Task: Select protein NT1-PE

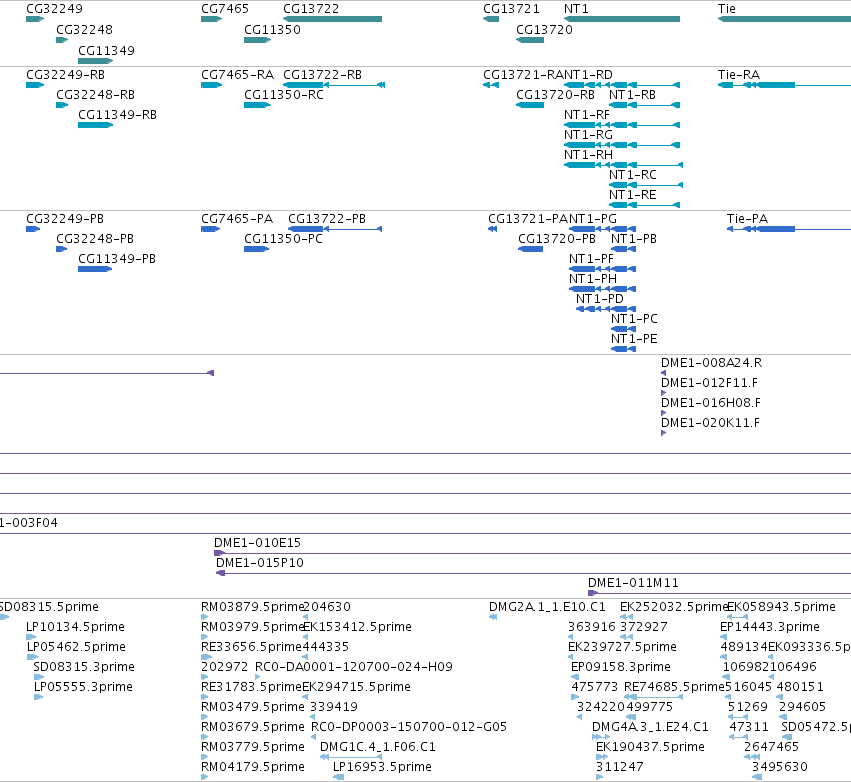Action: click(634, 339)
